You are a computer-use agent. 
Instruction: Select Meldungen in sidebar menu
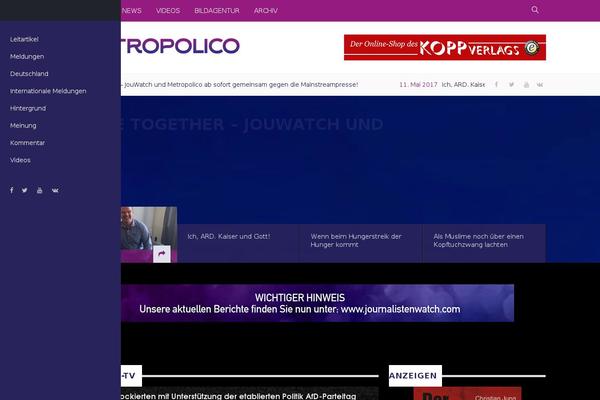pos(27,57)
